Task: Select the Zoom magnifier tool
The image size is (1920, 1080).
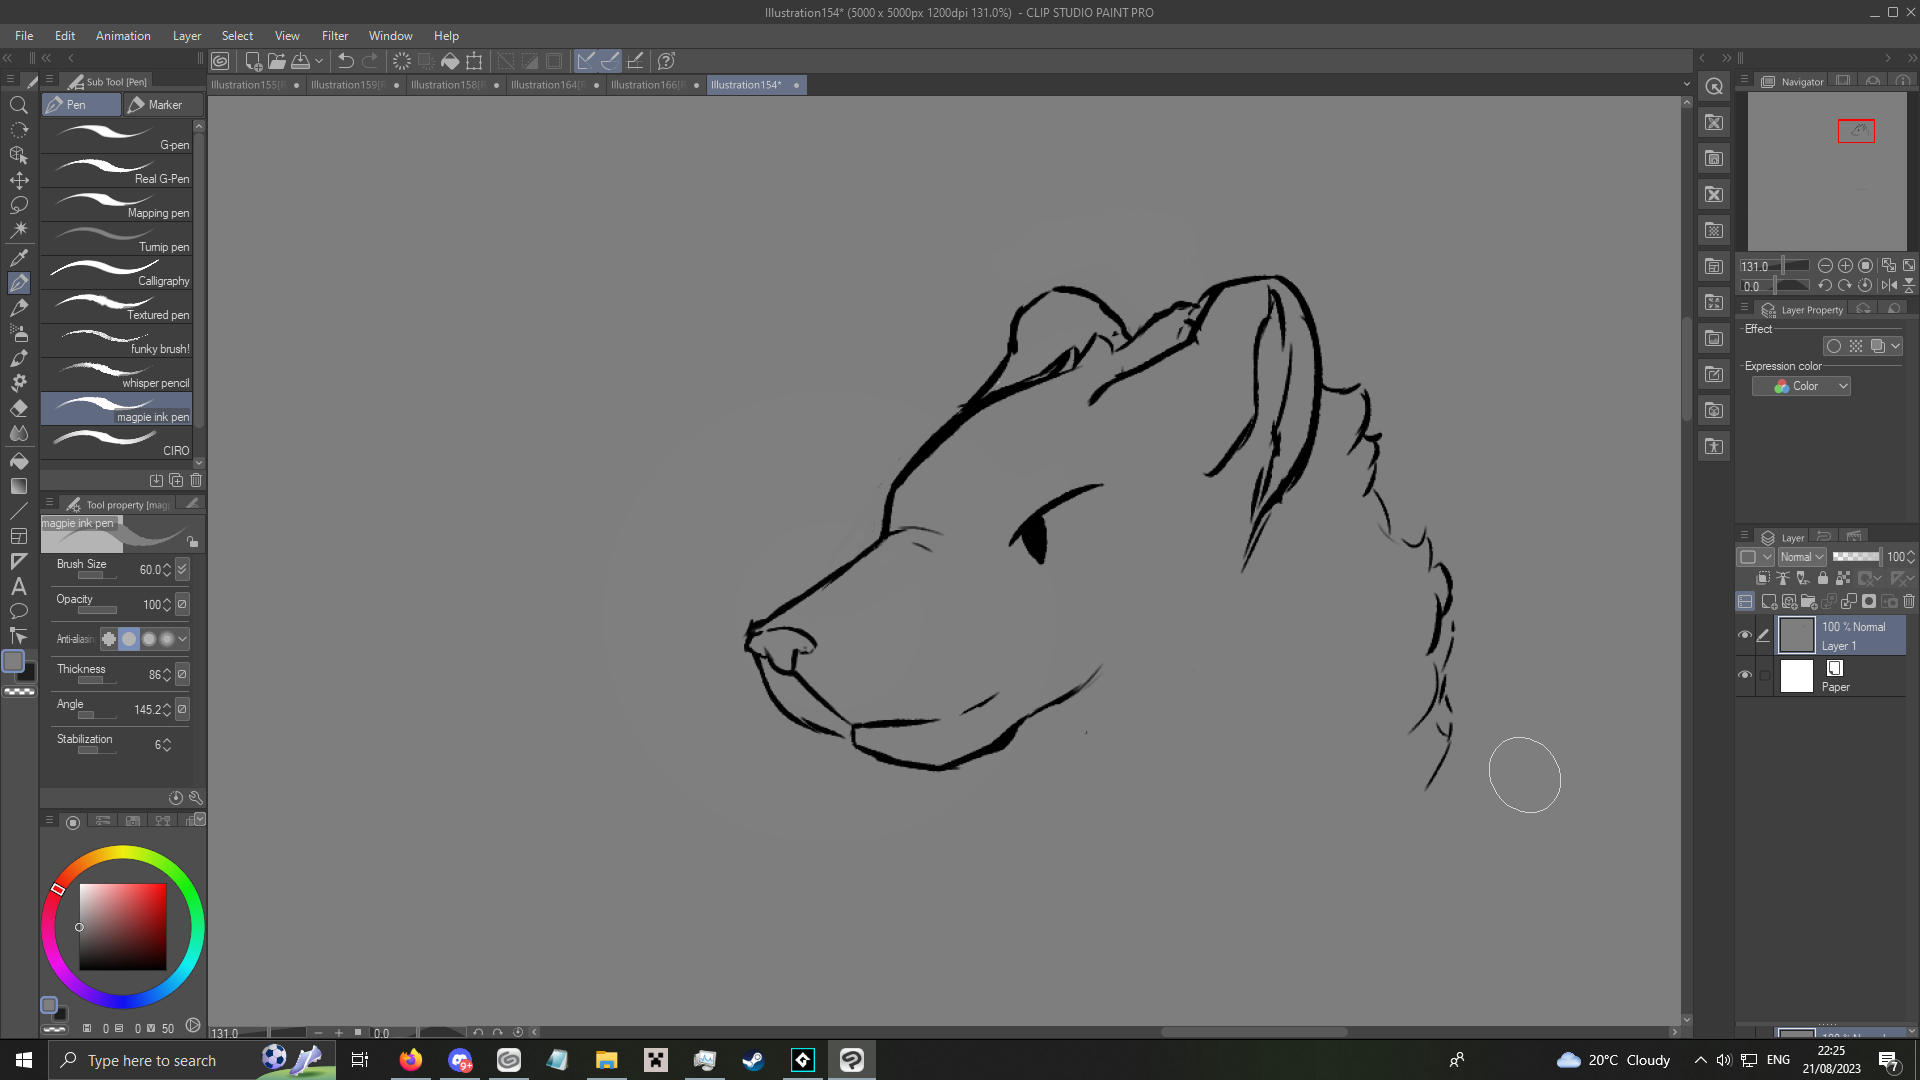Action: (18, 105)
